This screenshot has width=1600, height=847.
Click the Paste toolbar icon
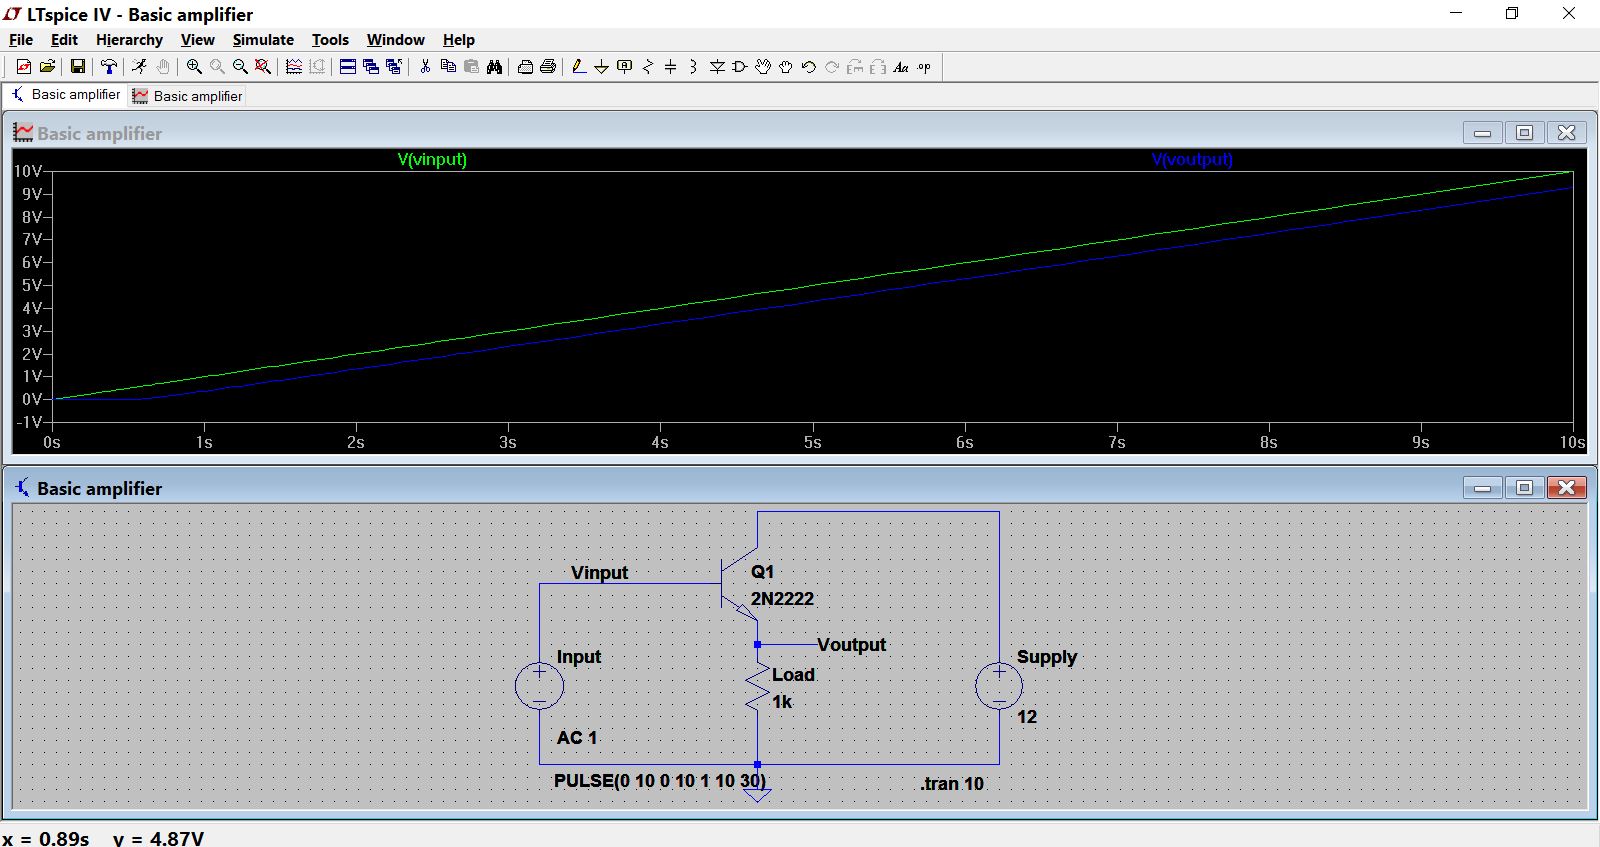471,67
